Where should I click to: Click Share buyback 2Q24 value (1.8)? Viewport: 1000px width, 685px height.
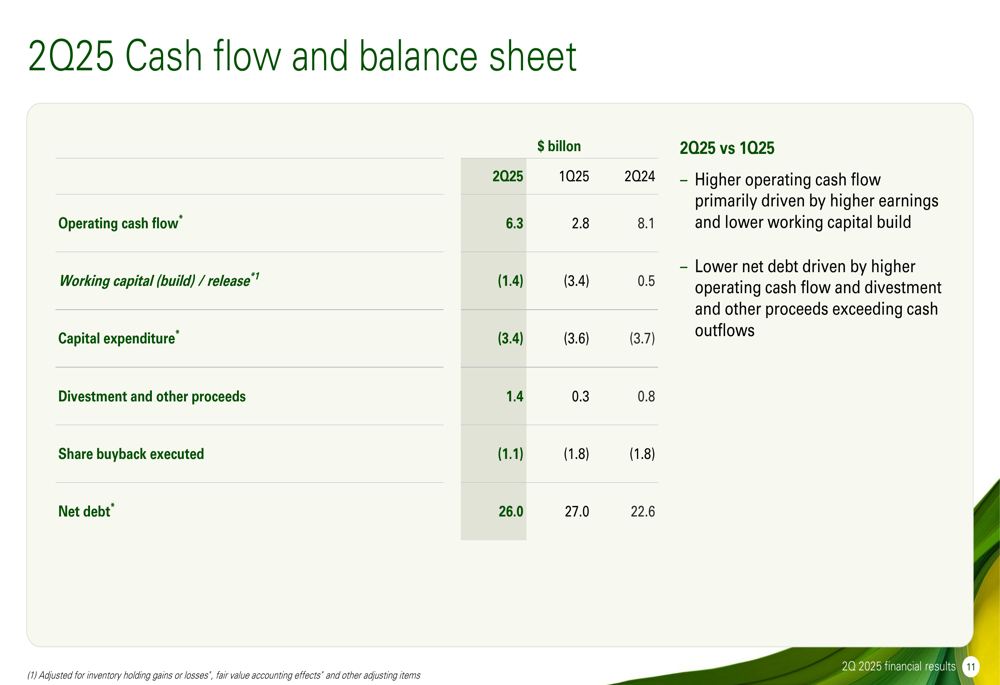point(642,453)
